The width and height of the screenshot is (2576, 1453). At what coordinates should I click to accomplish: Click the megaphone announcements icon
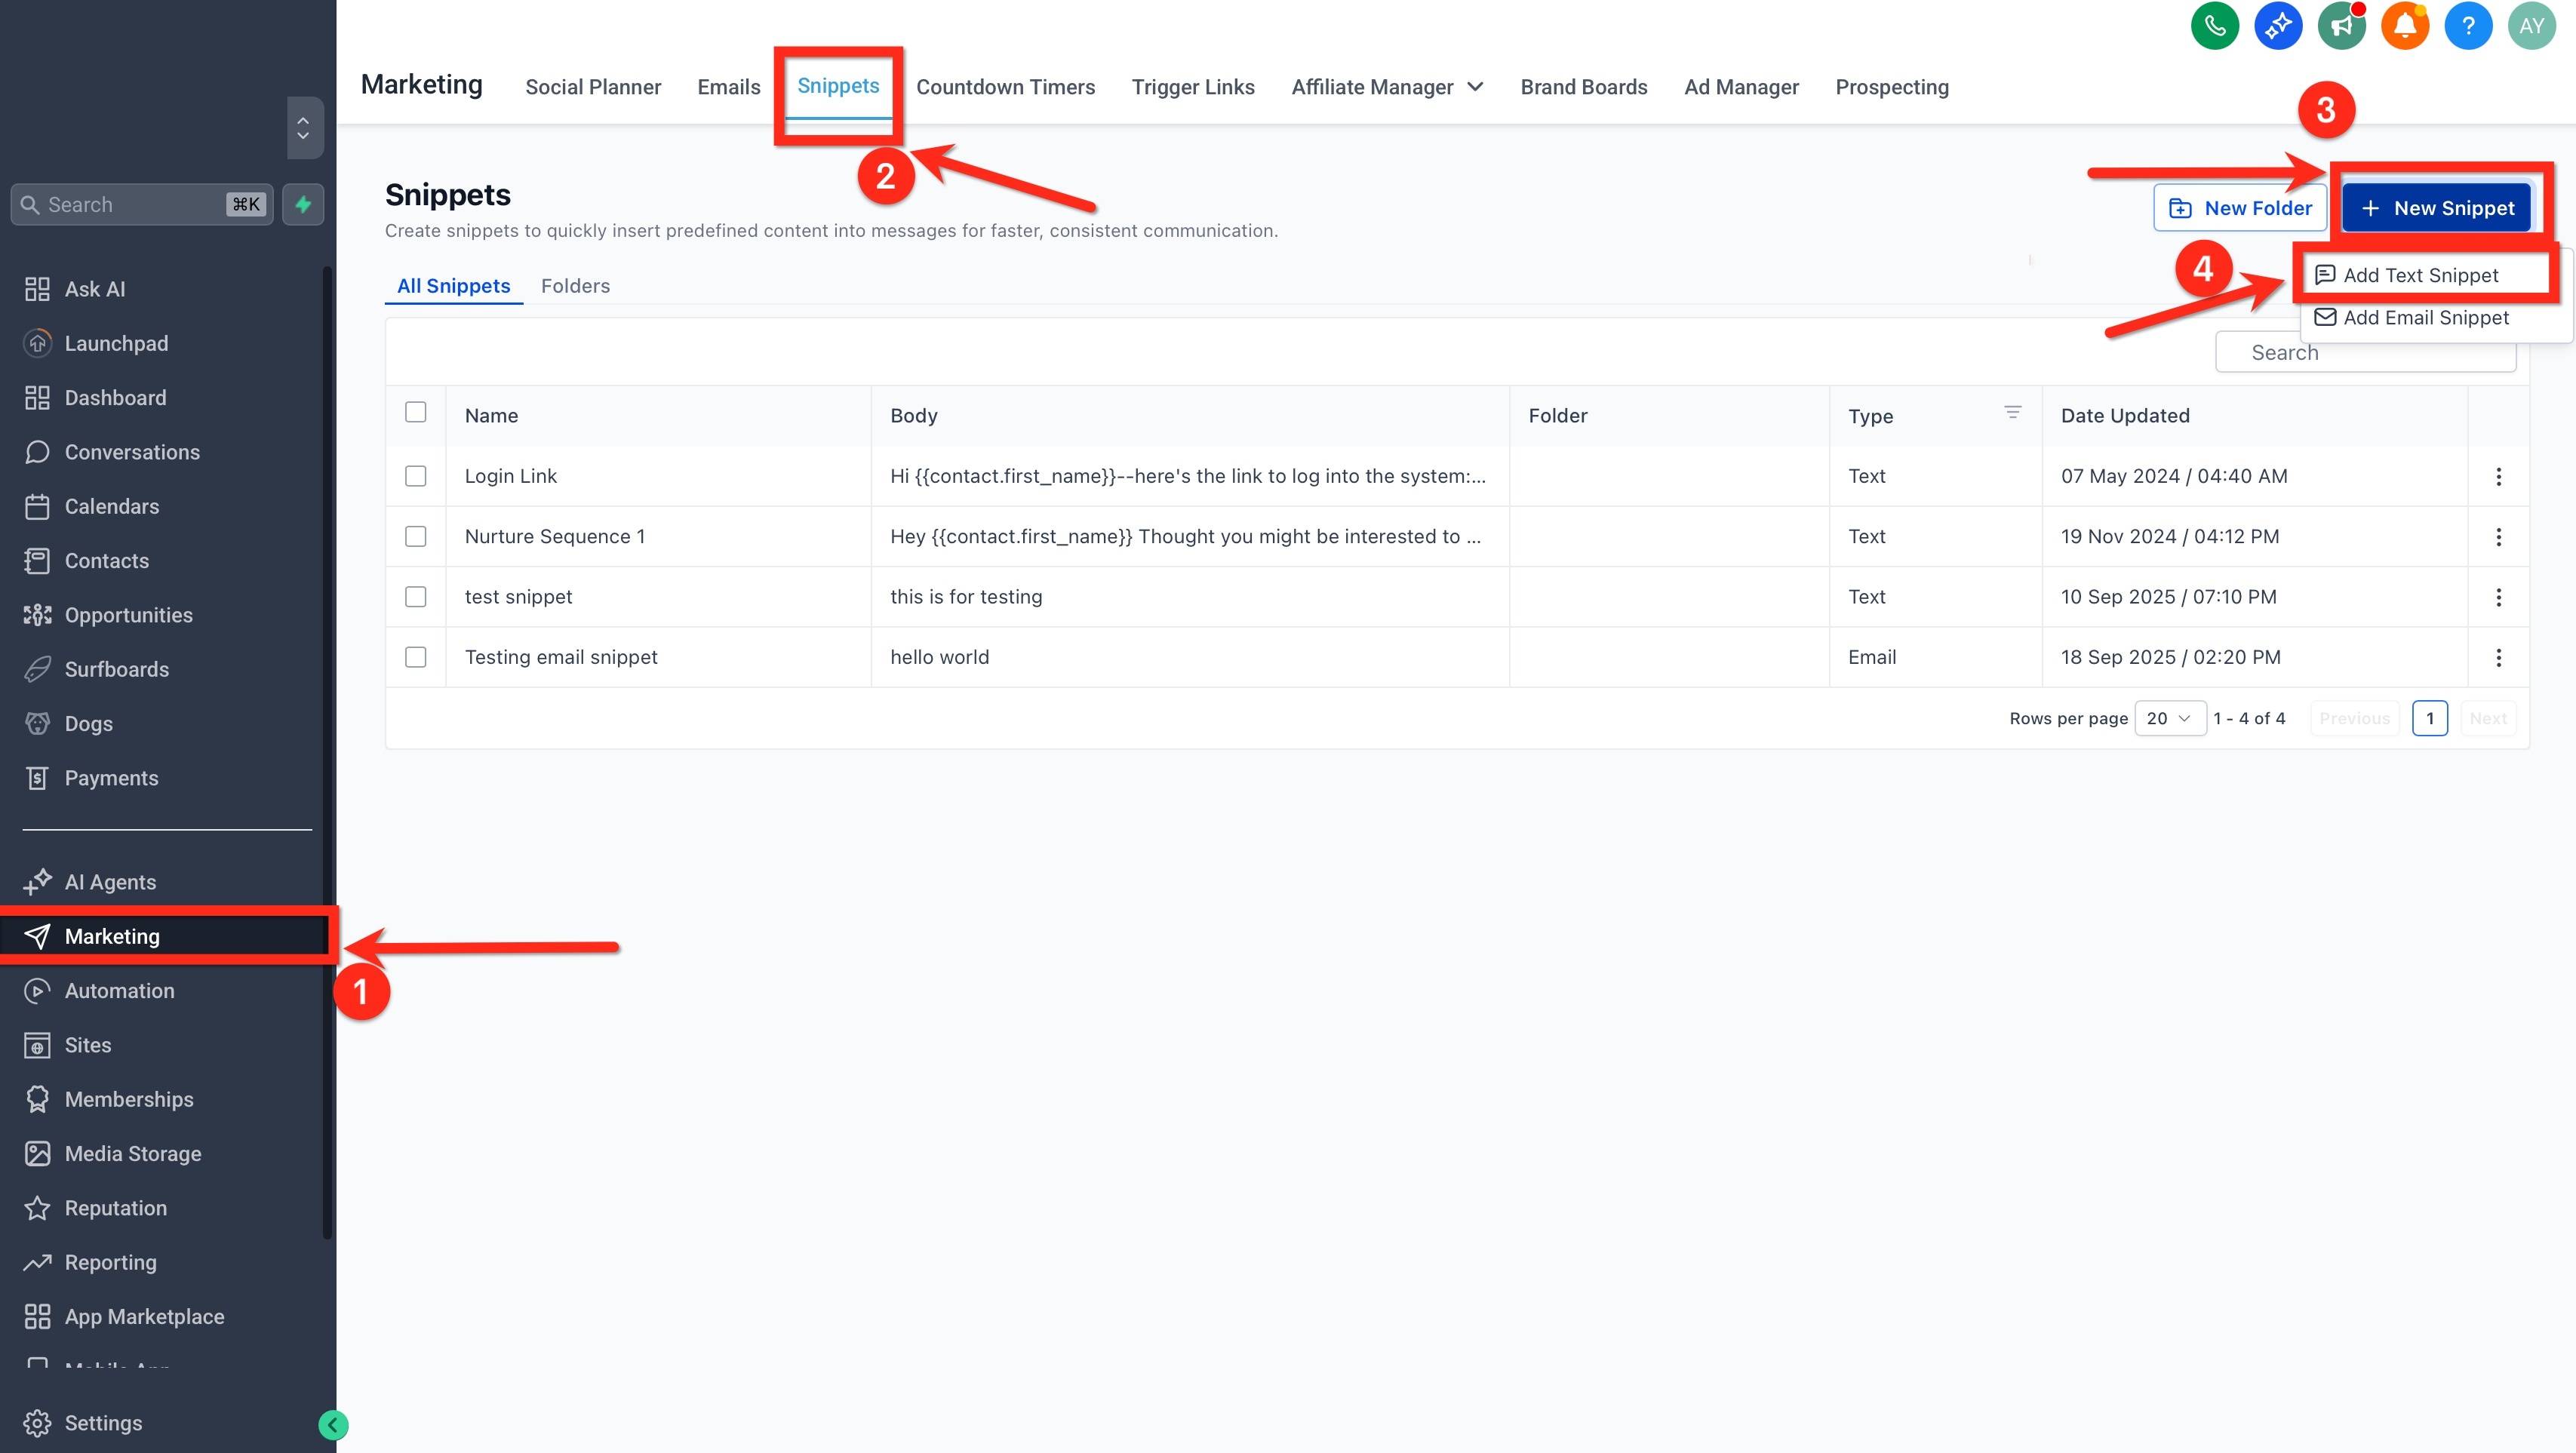[2341, 26]
